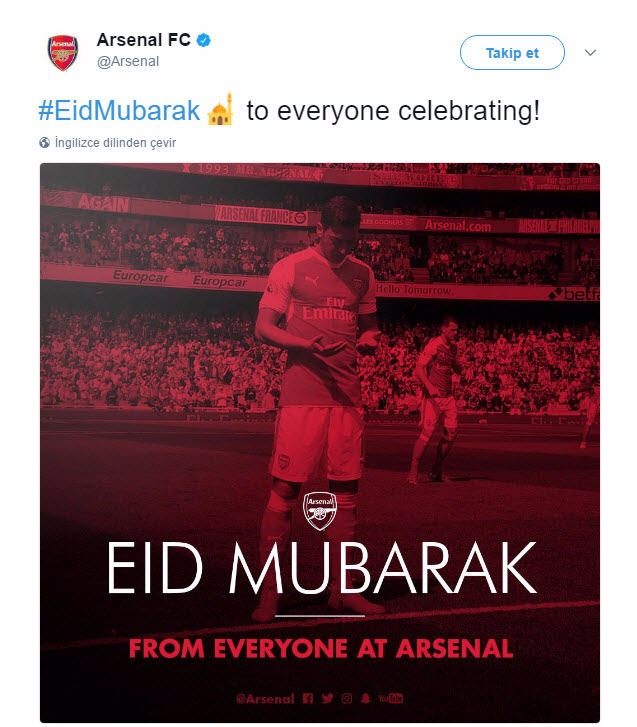Screen dimensions: 637x727
Task: Click the Snapchat ghost icon in image footer
Action: [x=366, y=698]
